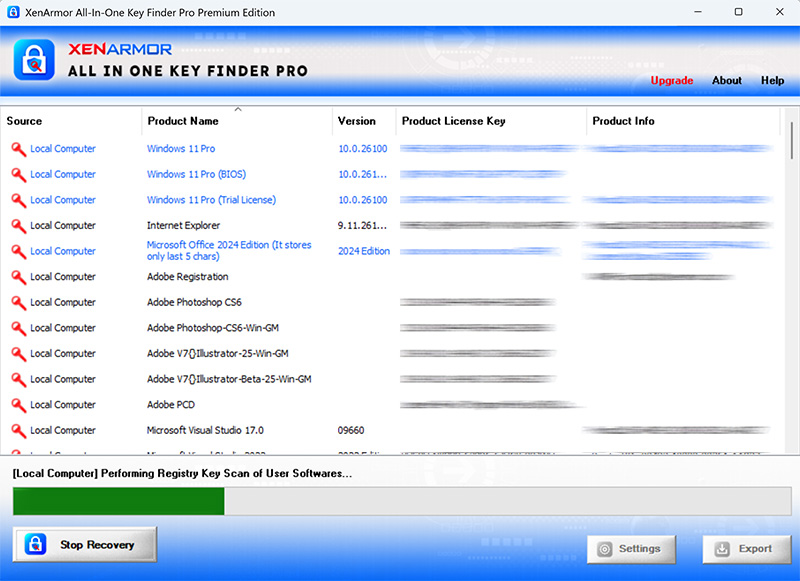
Task: Click the blurred product info for Visual Studio 17.0
Action: [x=676, y=430]
